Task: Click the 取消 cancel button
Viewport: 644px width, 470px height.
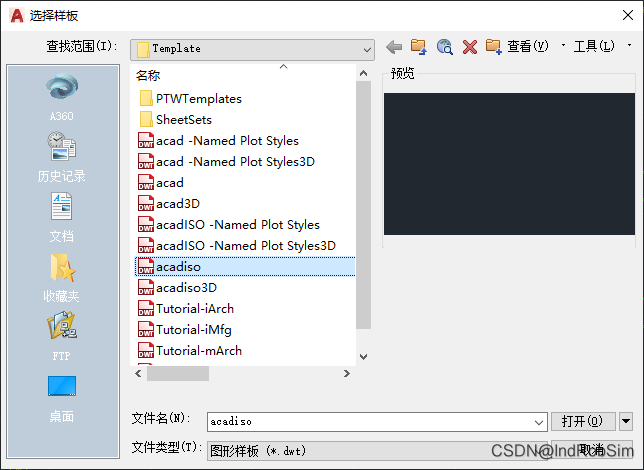Action: point(592,449)
